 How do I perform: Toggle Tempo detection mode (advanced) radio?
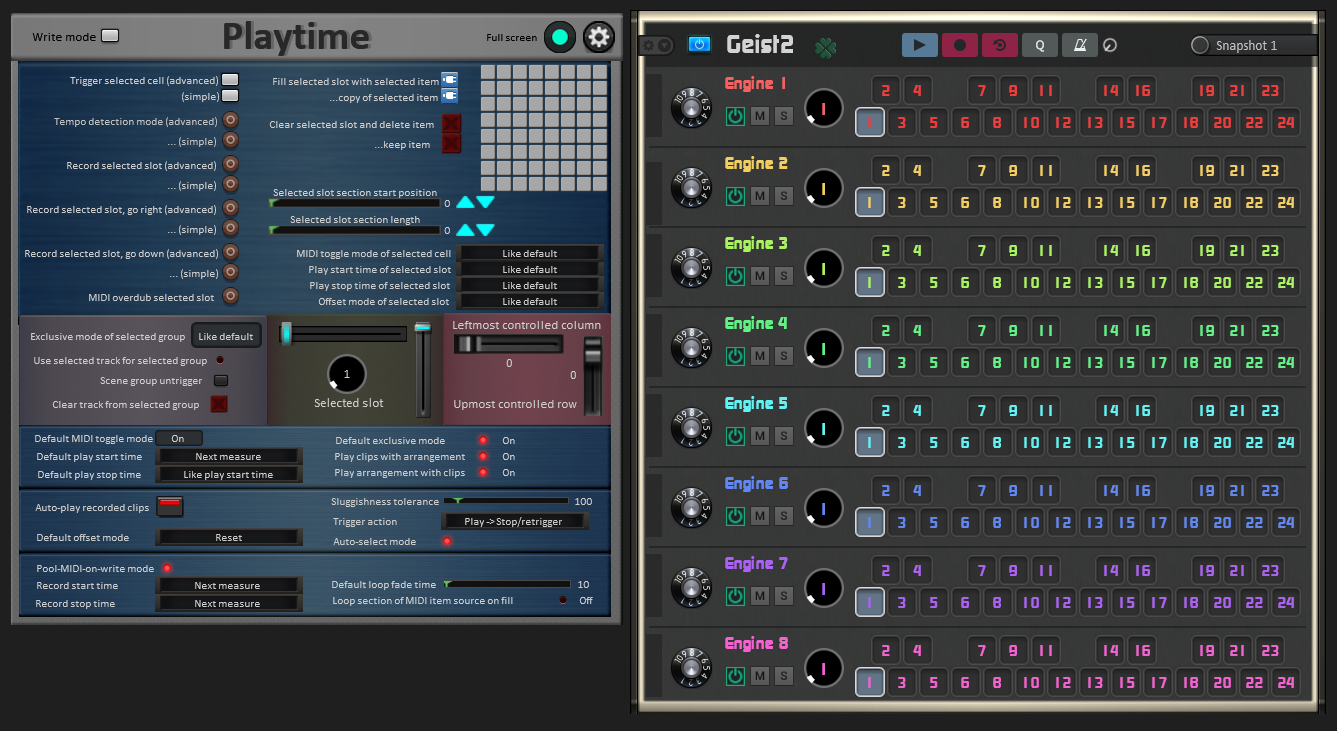coord(230,120)
